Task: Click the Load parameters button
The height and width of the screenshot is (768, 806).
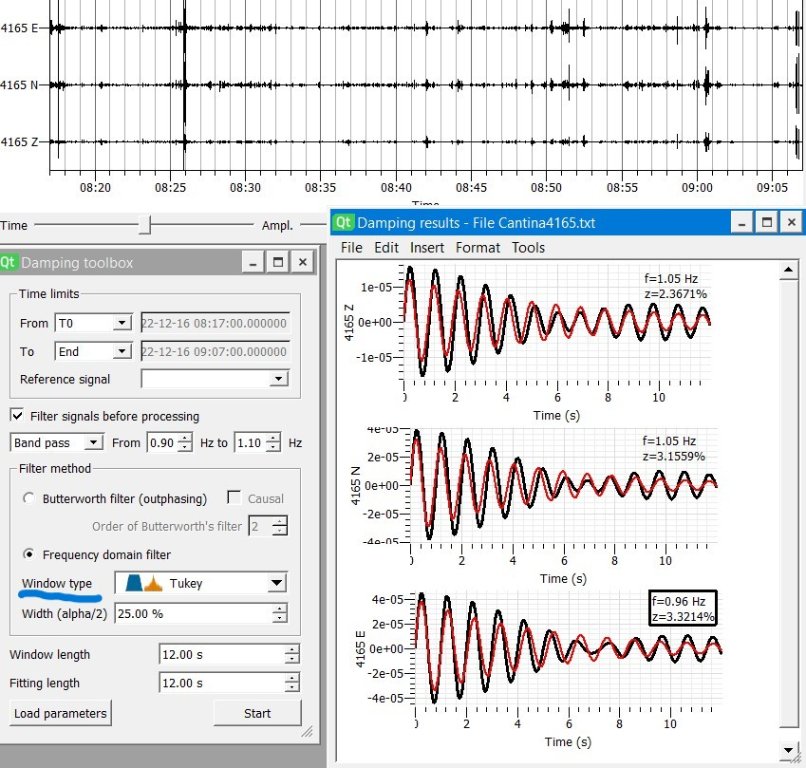Action: pos(60,713)
